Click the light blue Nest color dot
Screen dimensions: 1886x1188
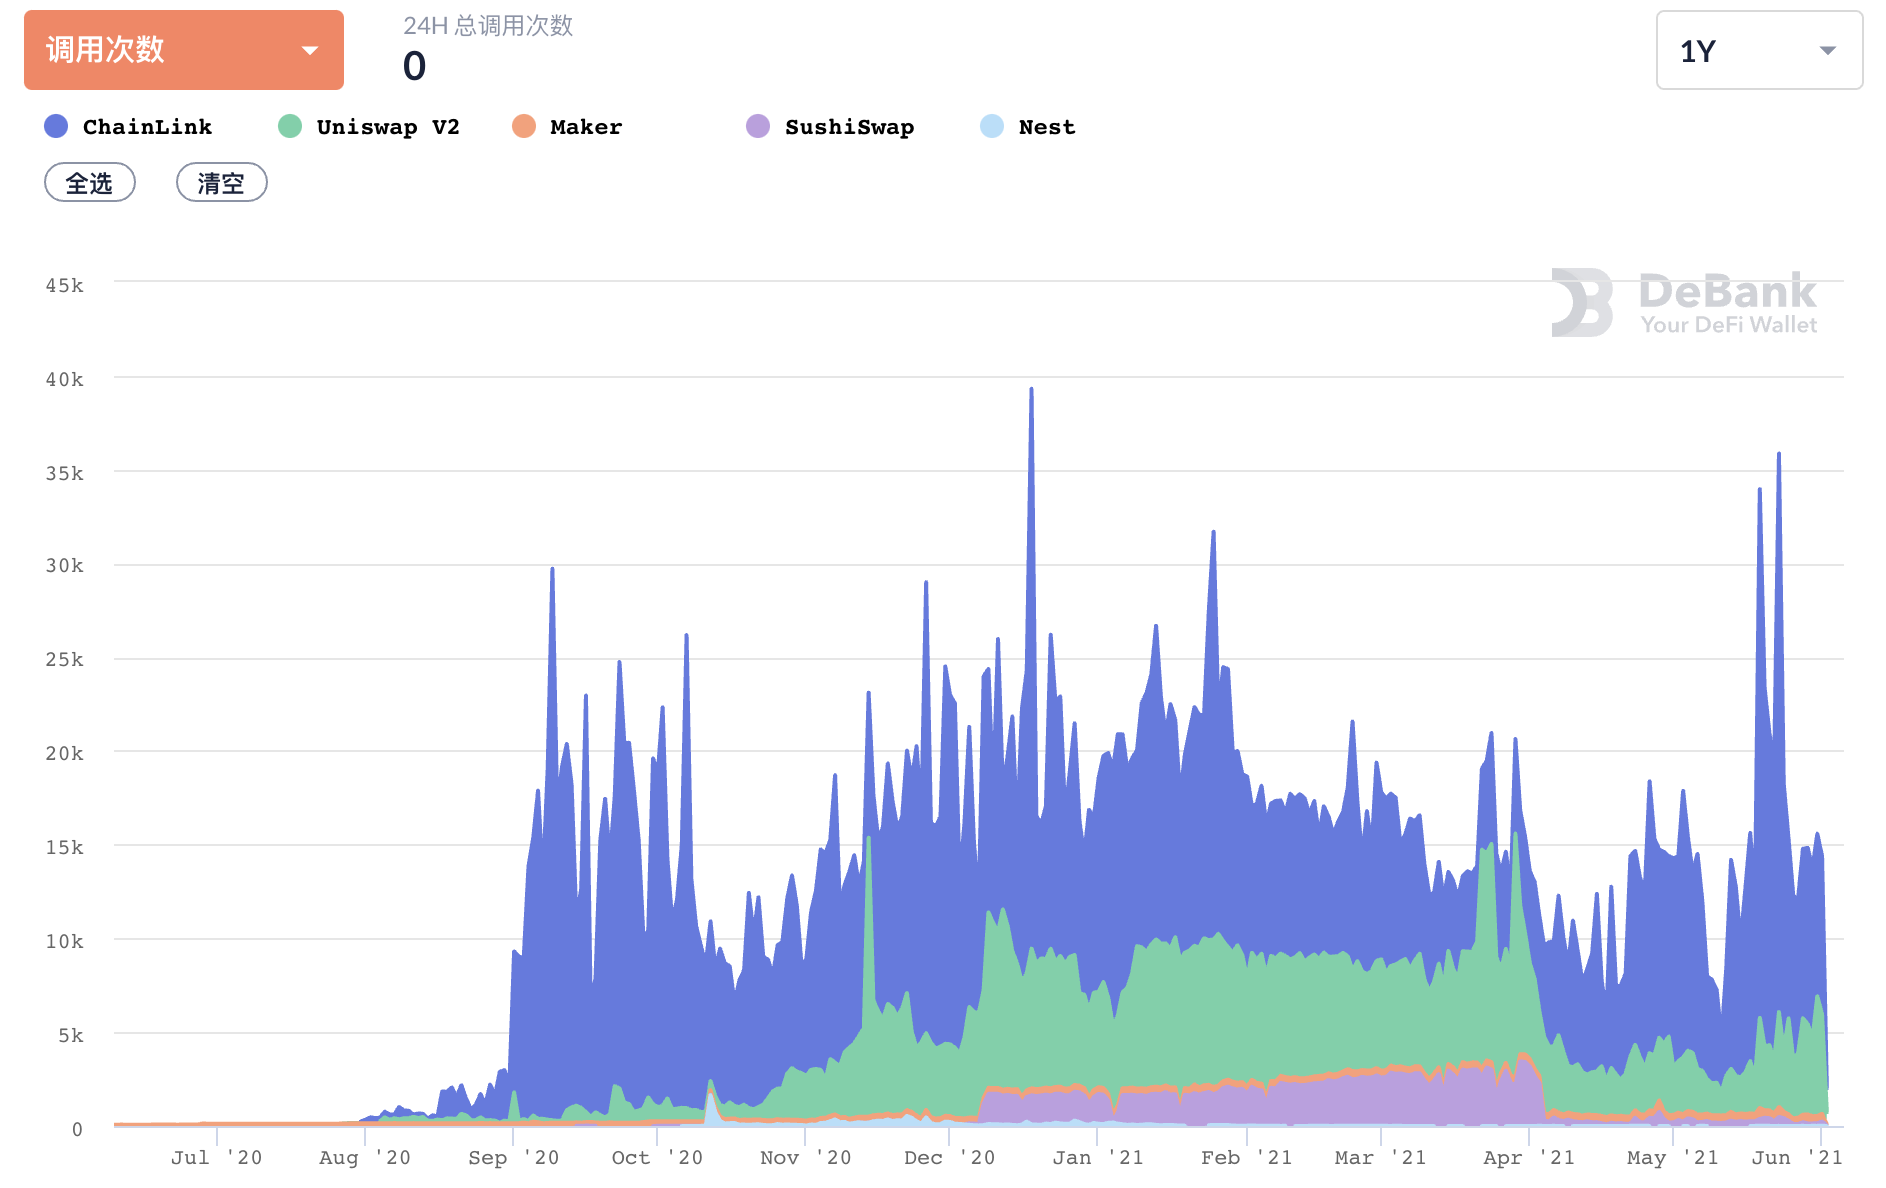pos(992,126)
